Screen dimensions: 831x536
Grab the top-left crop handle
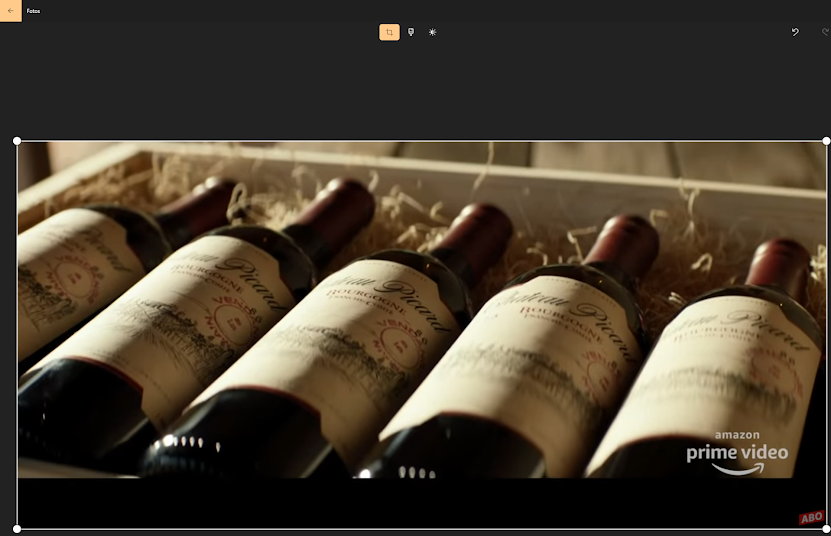(17, 141)
